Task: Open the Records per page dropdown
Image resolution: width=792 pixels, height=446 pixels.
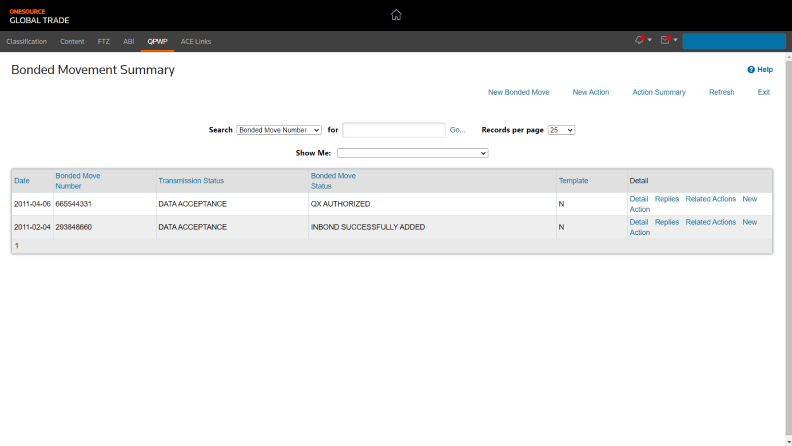Action: [x=561, y=130]
